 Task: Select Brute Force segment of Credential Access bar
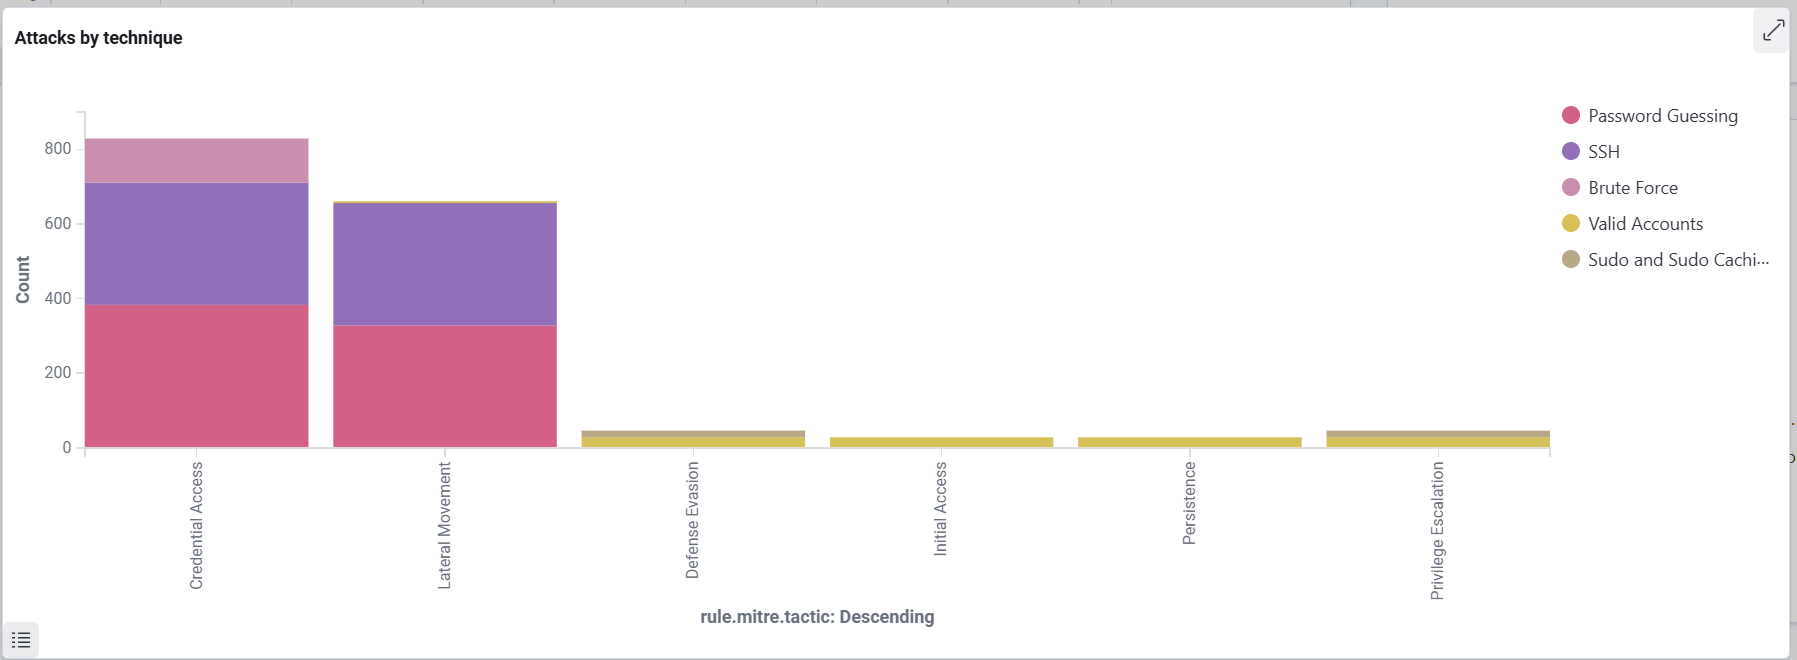point(197,161)
